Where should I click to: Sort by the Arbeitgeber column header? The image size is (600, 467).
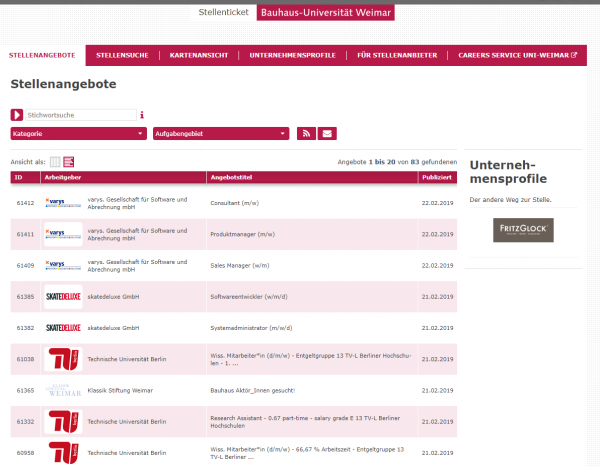(123, 177)
